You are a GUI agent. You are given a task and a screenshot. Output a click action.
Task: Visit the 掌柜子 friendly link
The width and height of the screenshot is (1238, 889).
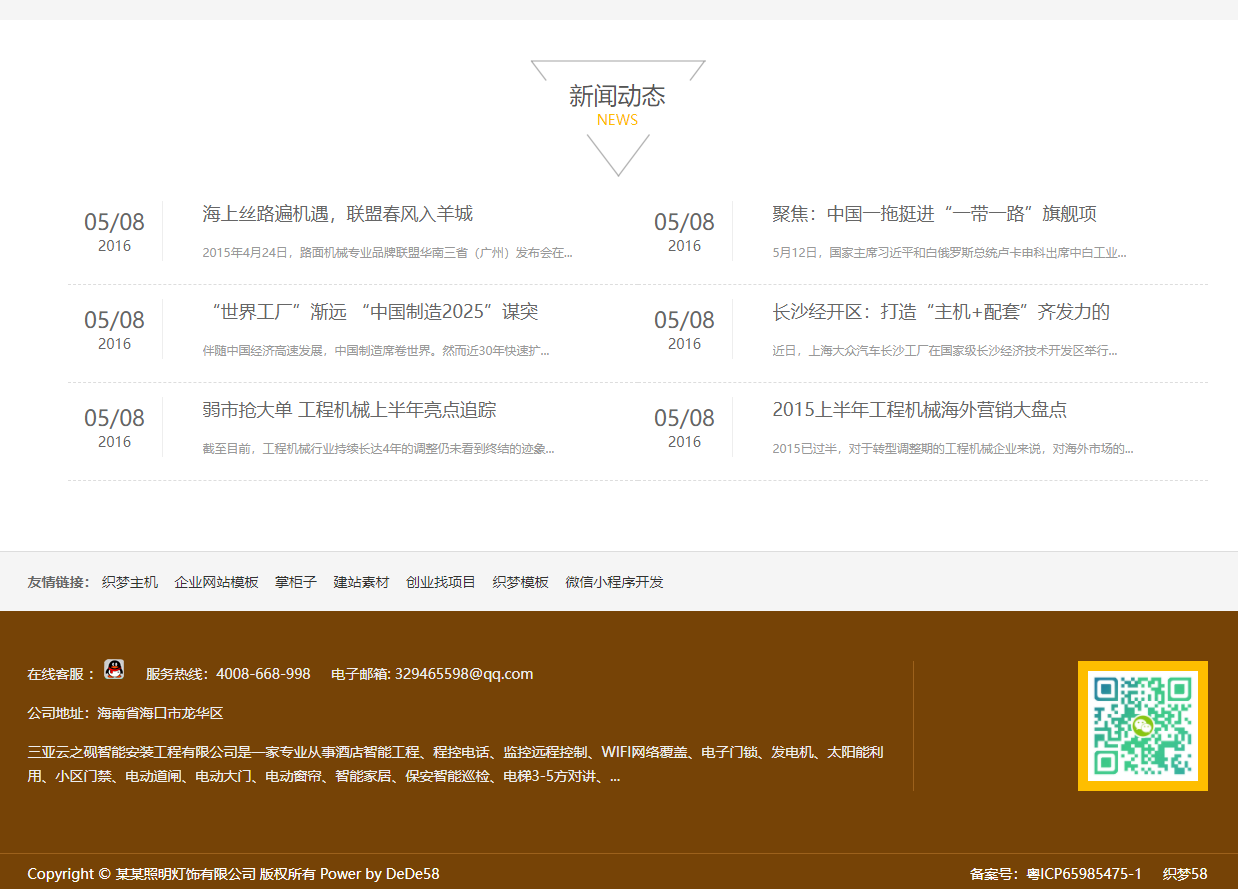coord(296,582)
